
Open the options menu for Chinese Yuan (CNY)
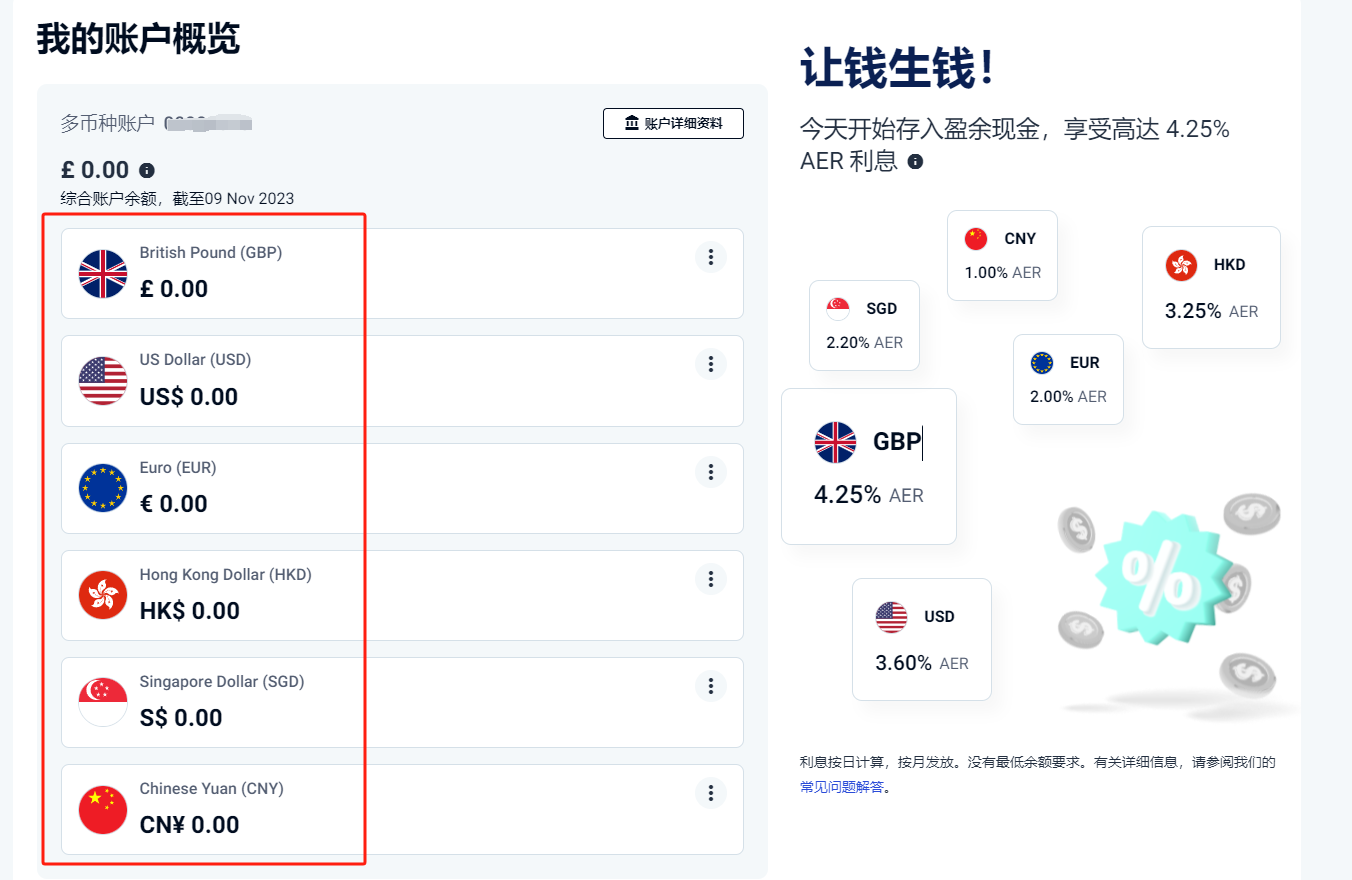(x=710, y=792)
